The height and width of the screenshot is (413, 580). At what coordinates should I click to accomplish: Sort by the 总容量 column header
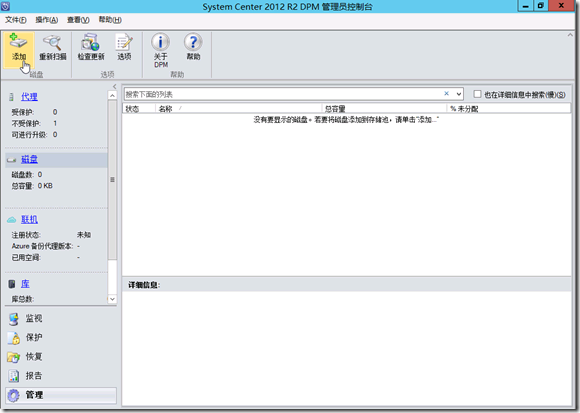pyautogui.click(x=384, y=109)
